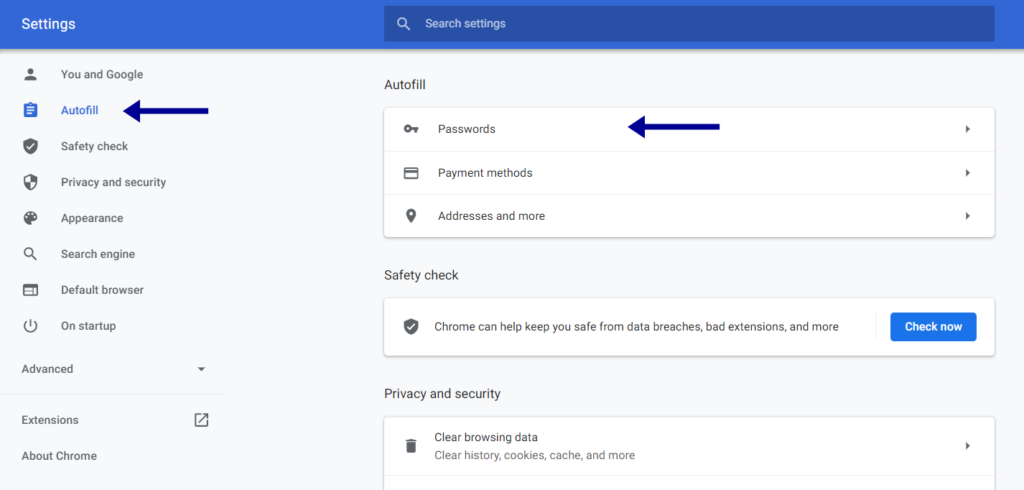The image size is (1024, 490).
Task: Click the Settings title text
Action: (x=48, y=24)
